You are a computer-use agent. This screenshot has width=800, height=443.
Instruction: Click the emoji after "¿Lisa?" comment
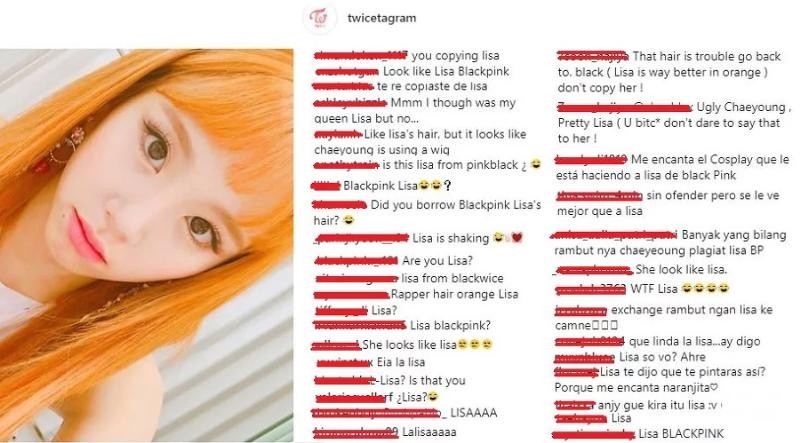click(x=433, y=397)
